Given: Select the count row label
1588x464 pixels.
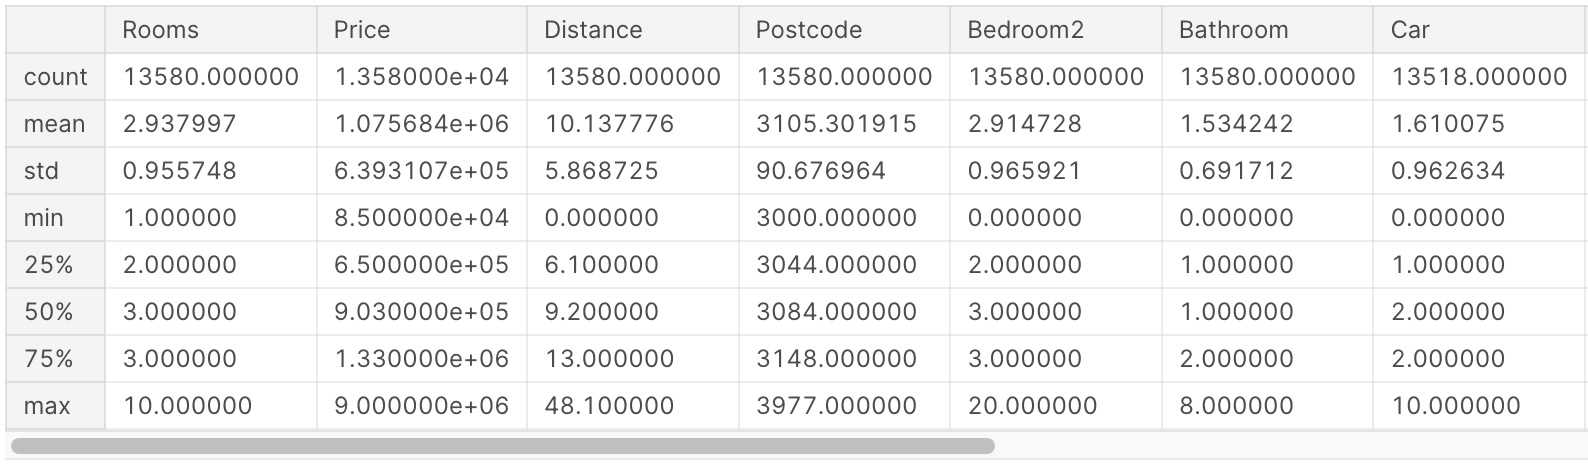Looking at the screenshot, I should pos(55,77).
